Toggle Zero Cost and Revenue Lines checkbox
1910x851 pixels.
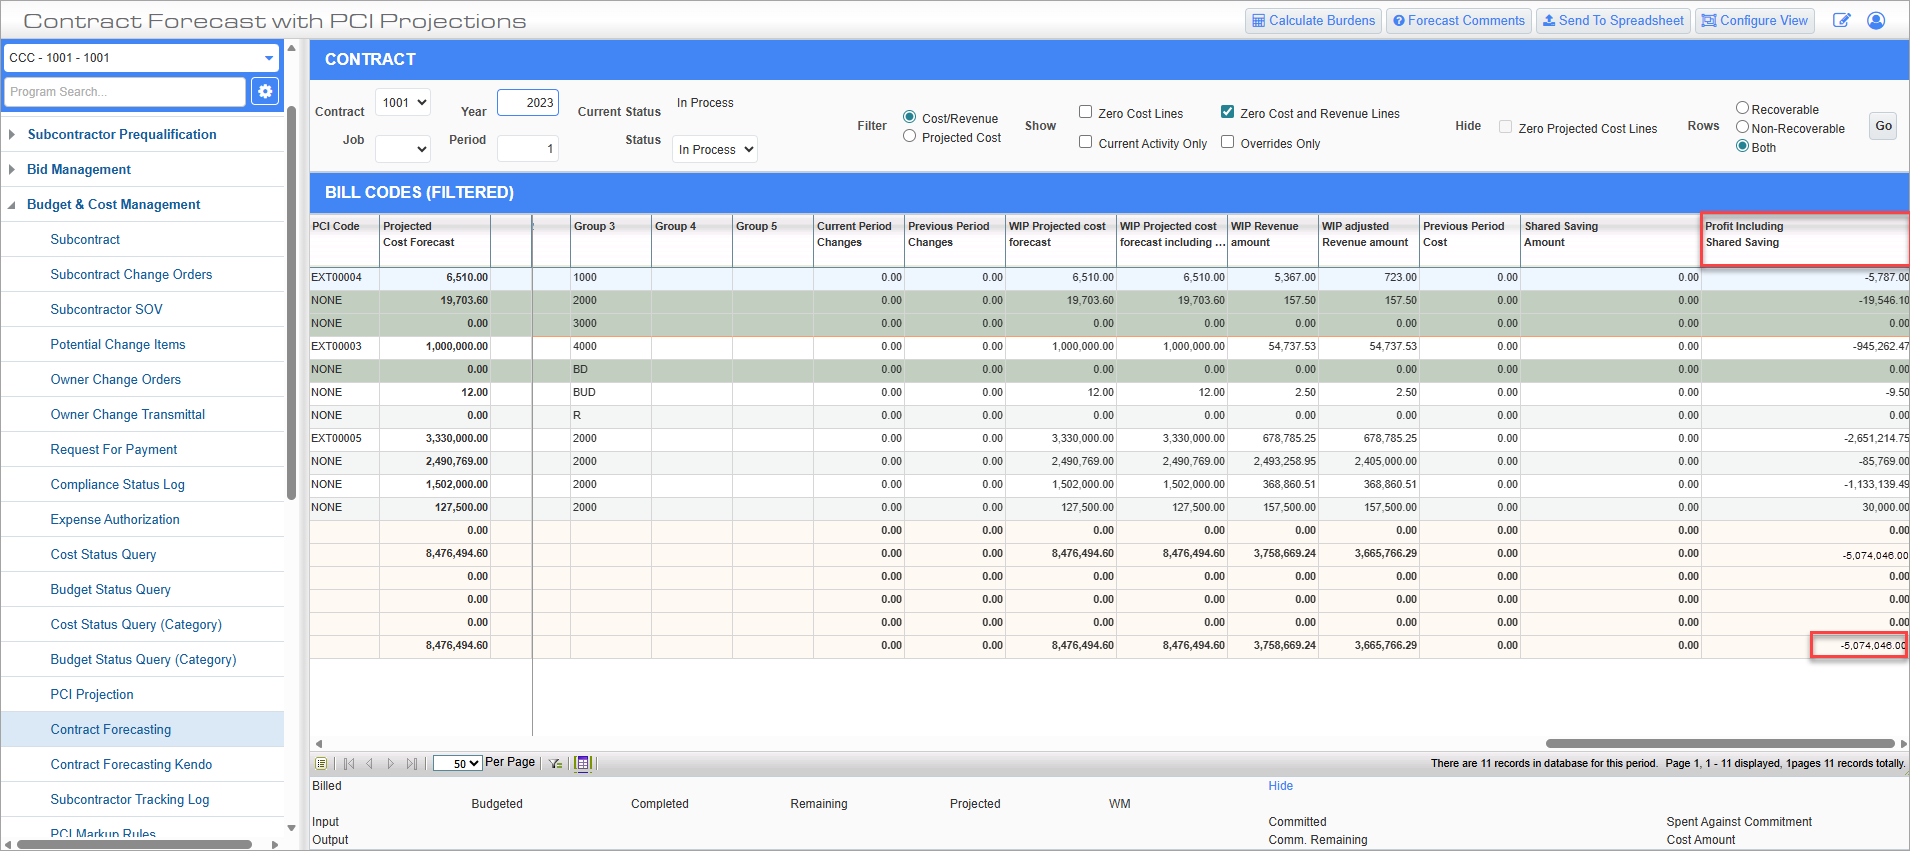1227,112
